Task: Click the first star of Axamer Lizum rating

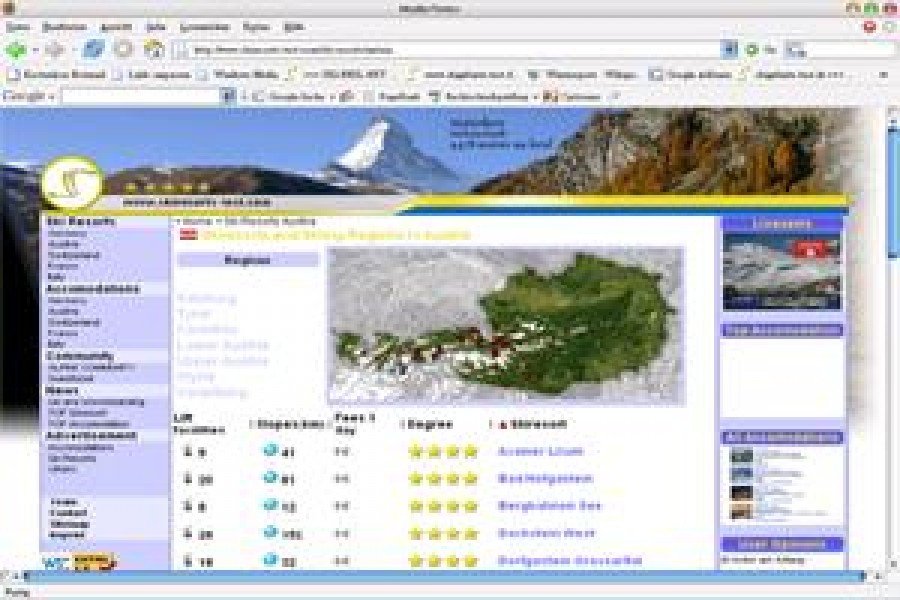Action: (x=416, y=451)
